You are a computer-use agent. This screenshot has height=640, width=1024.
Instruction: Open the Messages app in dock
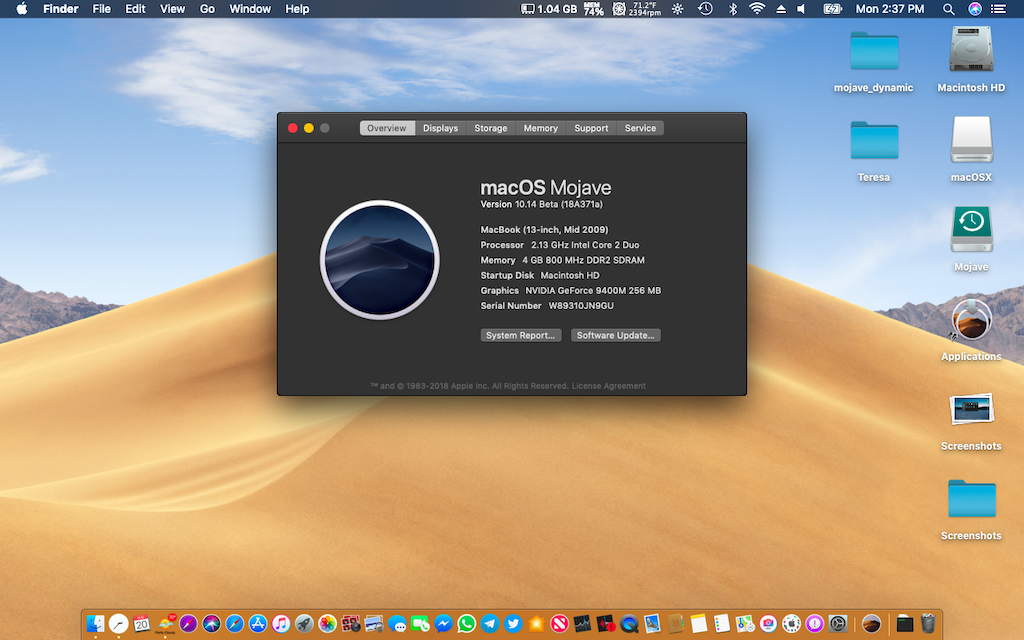coord(397,624)
